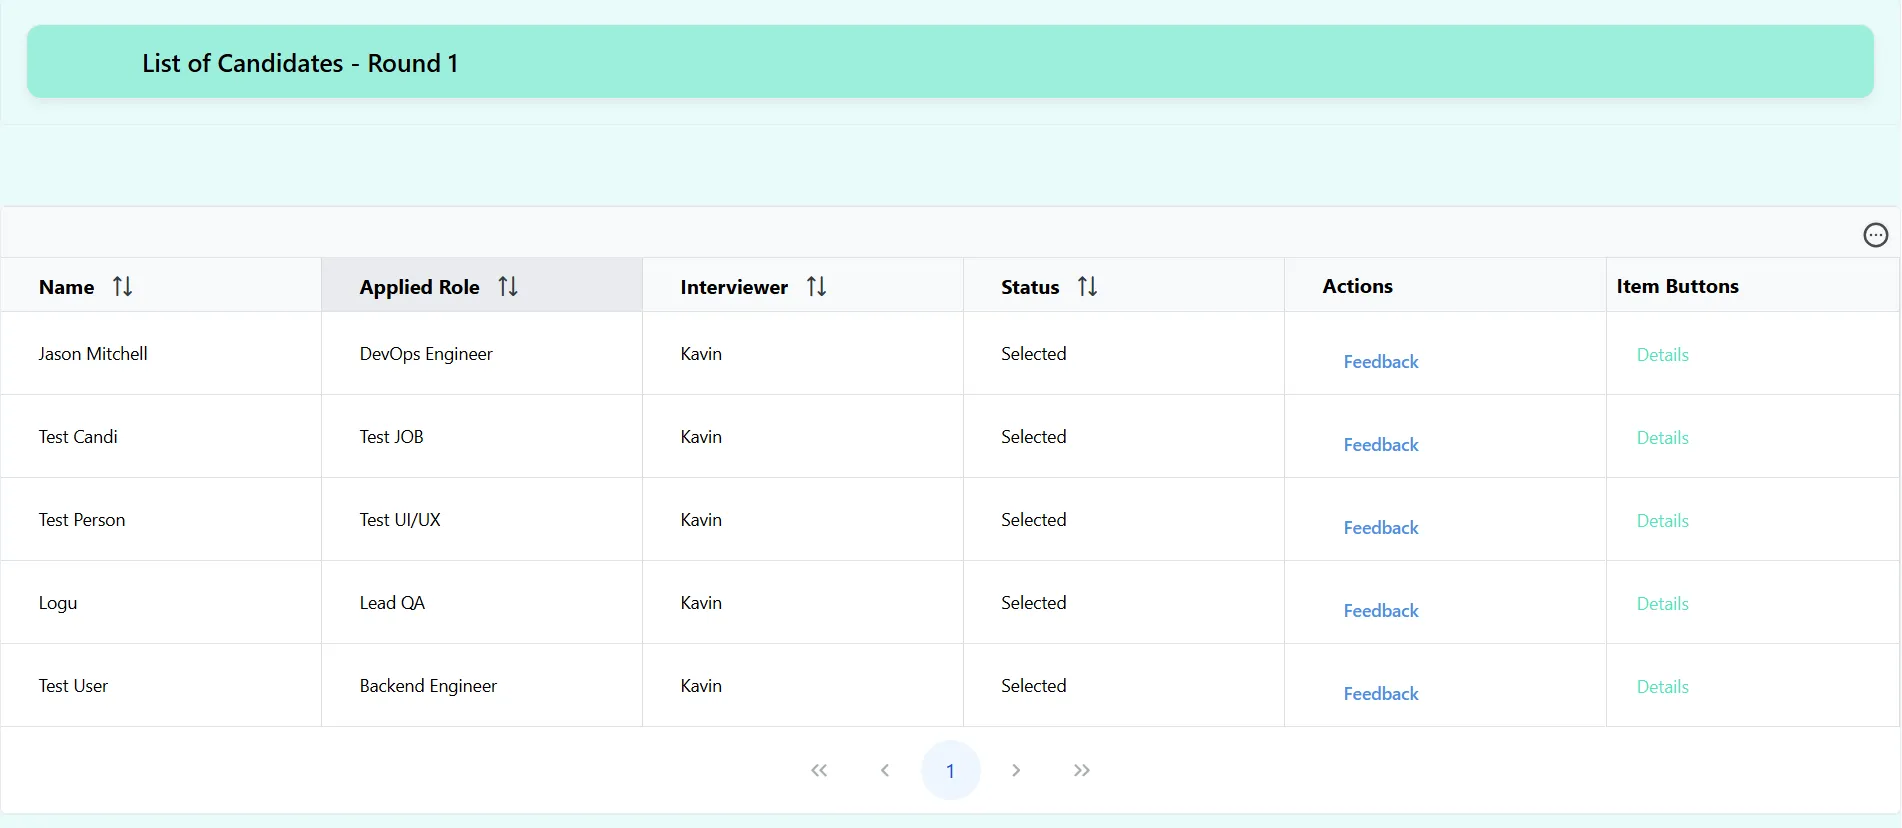Viewport: 1902px width, 828px height.
Task: View Details for Test User
Action: (1662, 687)
